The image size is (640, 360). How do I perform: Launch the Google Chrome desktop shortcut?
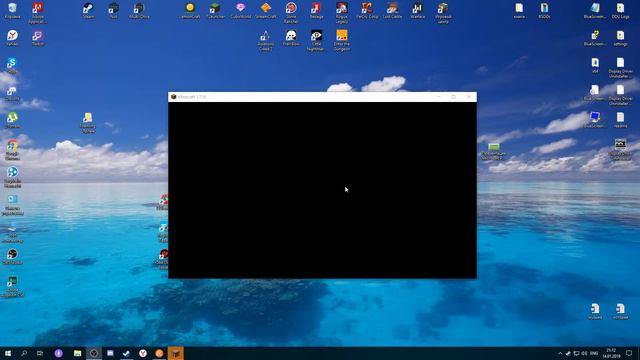12,149
